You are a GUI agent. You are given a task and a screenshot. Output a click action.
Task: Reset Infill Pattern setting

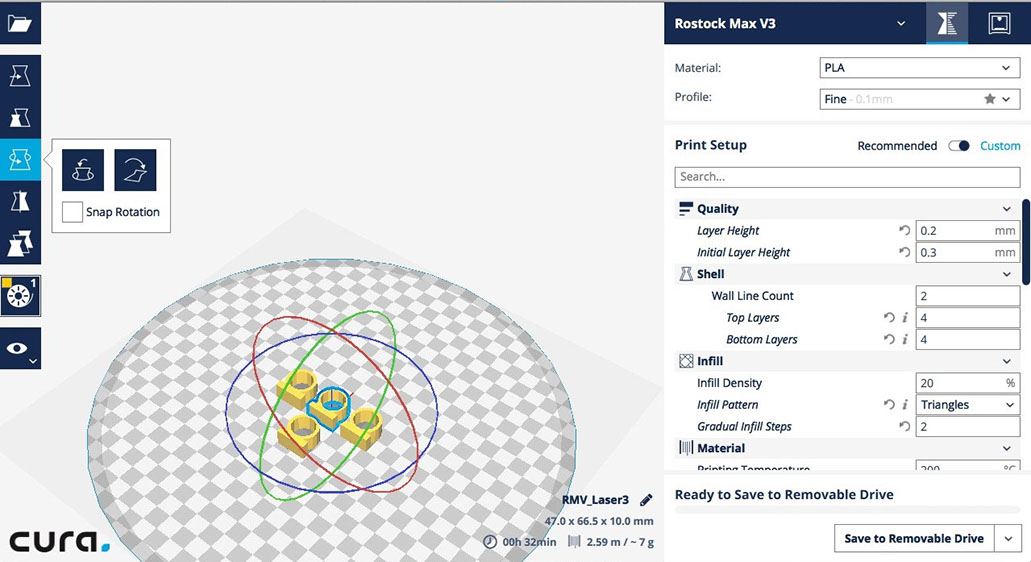click(889, 405)
